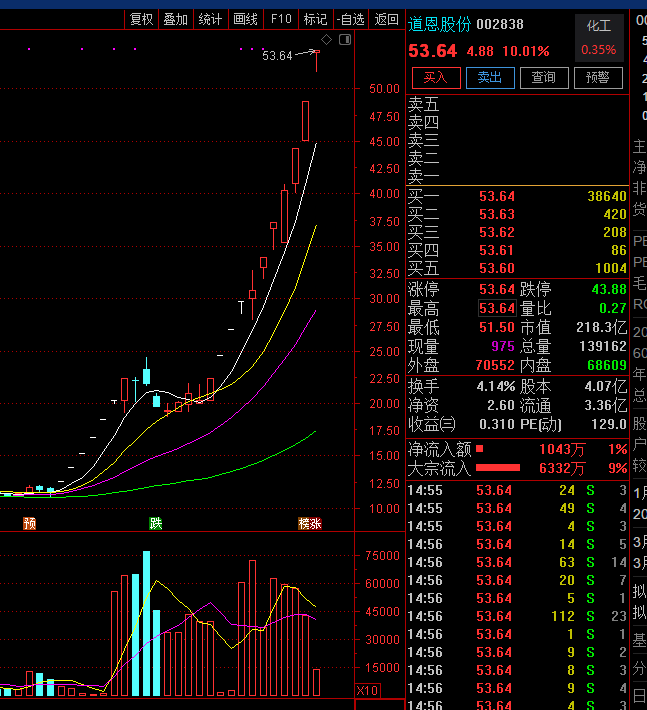The width and height of the screenshot is (647, 710).
Task: Click the 净流入额 amount 1043万
Action: pyautogui.click(x=562, y=450)
